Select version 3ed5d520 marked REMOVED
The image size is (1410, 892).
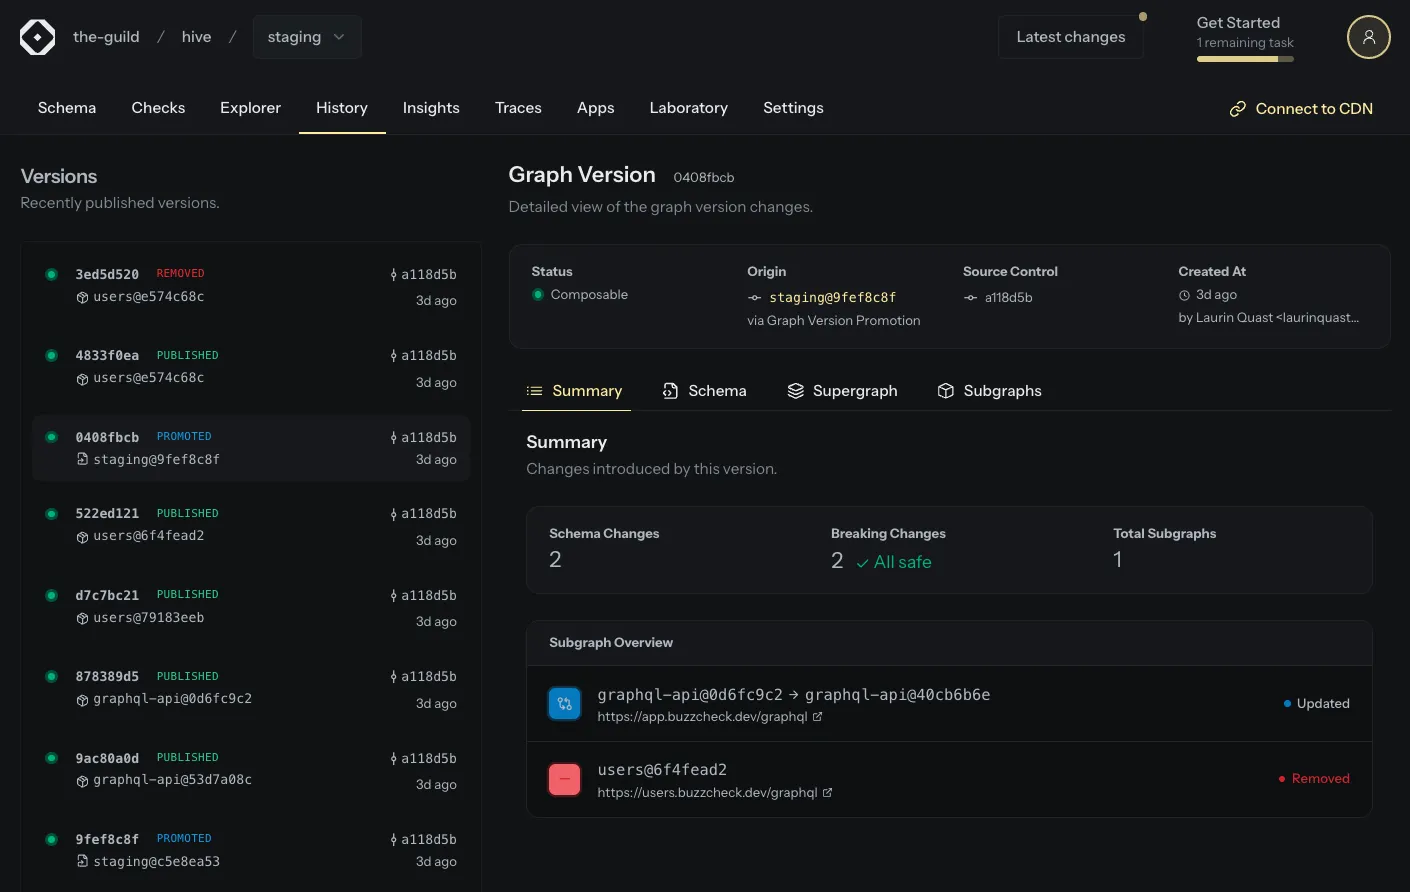pos(251,286)
